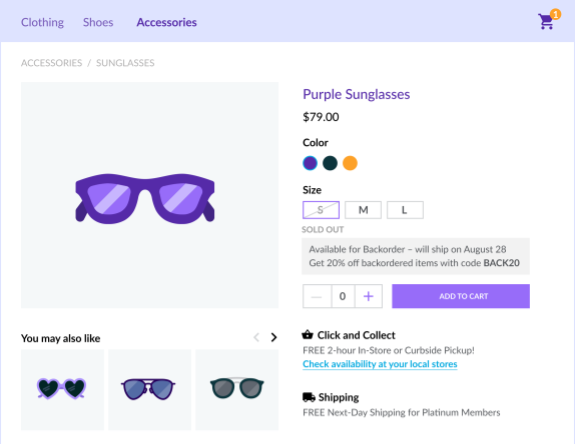Image resolution: width=575 pixels, height=444 pixels.
Task: Click the Shipping truck icon
Action: click(x=309, y=397)
